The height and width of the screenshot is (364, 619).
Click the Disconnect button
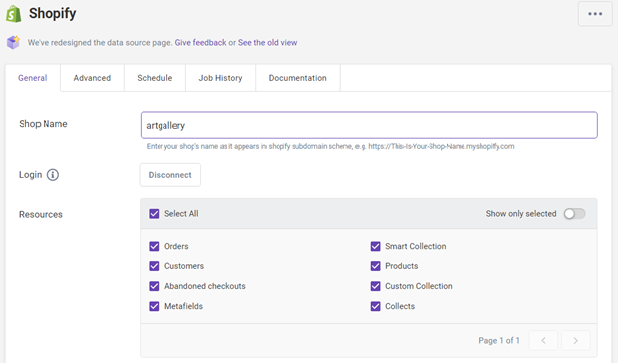170,175
